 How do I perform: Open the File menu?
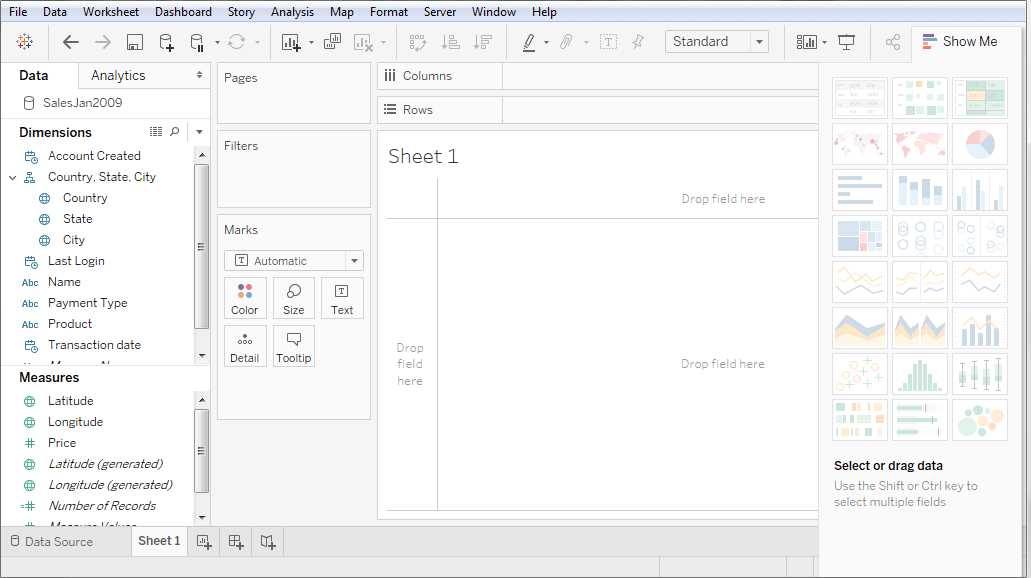click(x=18, y=12)
